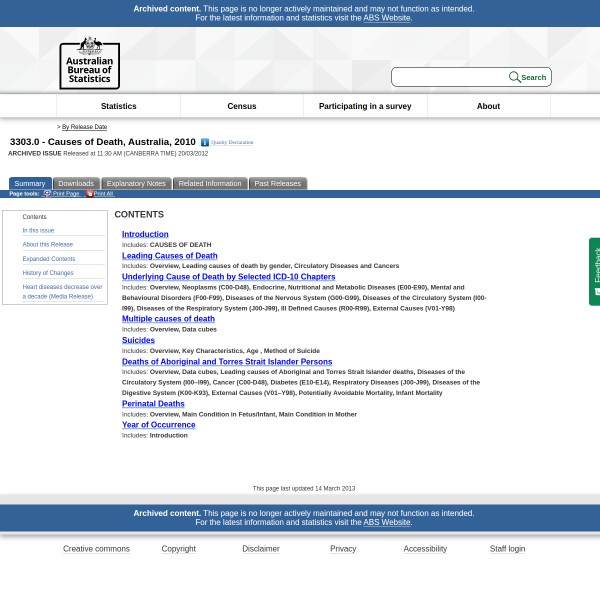This screenshot has width=600, height=600.
Task: Click the Australian Bureau of Statistics logo
Action: [x=89, y=63]
